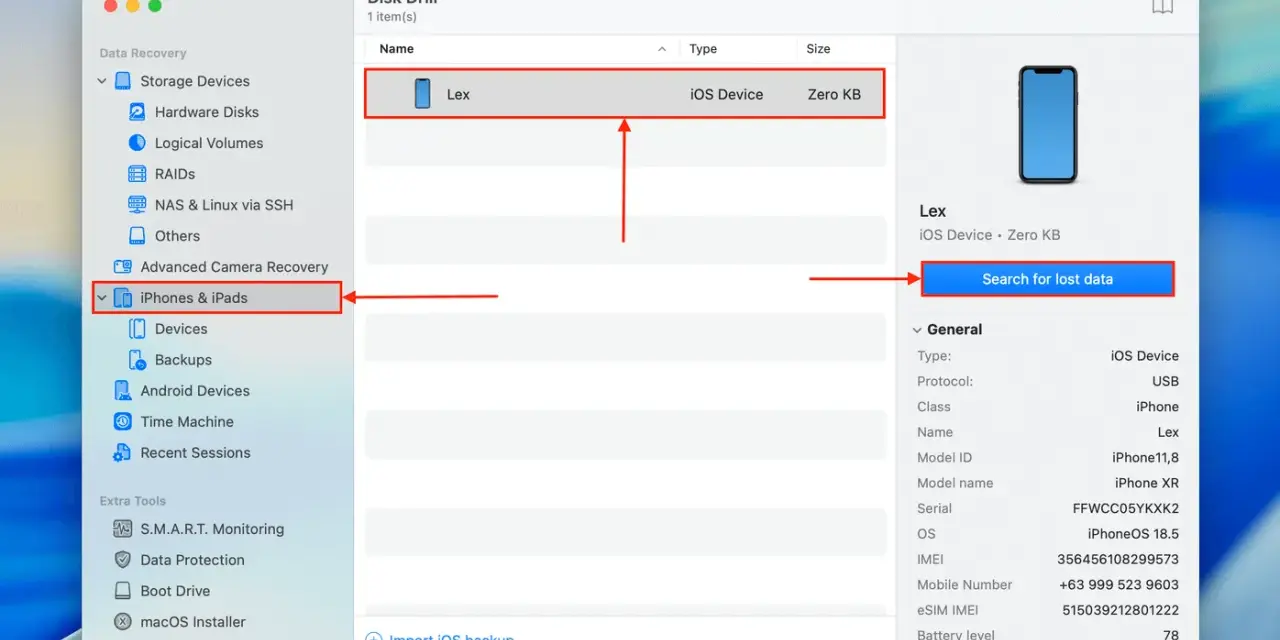Click the iOS Device type cell for Lex
Image resolution: width=1280 pixels, height=640 pixels.
[726, 94]
